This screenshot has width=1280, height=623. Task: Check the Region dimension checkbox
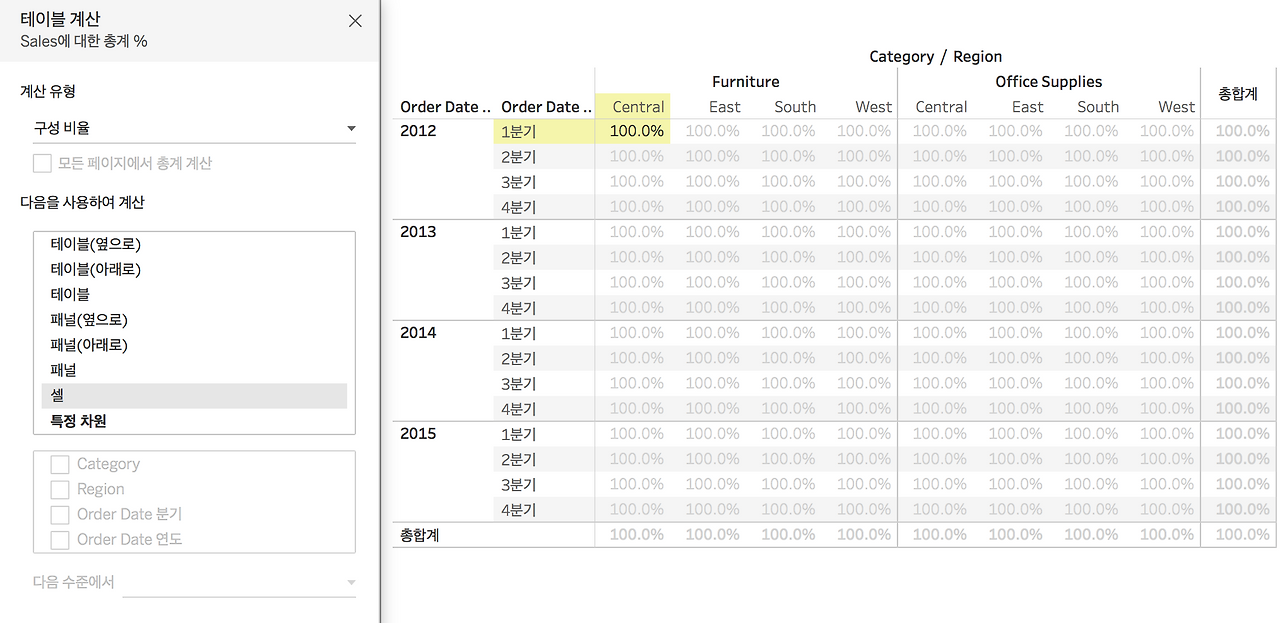60,489
